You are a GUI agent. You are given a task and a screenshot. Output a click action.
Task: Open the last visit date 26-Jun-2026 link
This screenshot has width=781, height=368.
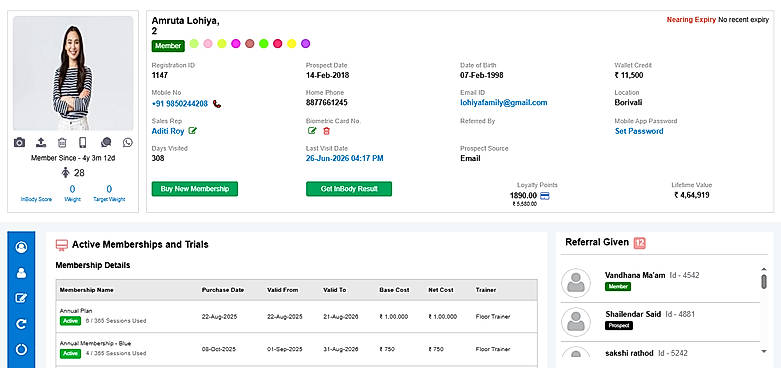345,158
